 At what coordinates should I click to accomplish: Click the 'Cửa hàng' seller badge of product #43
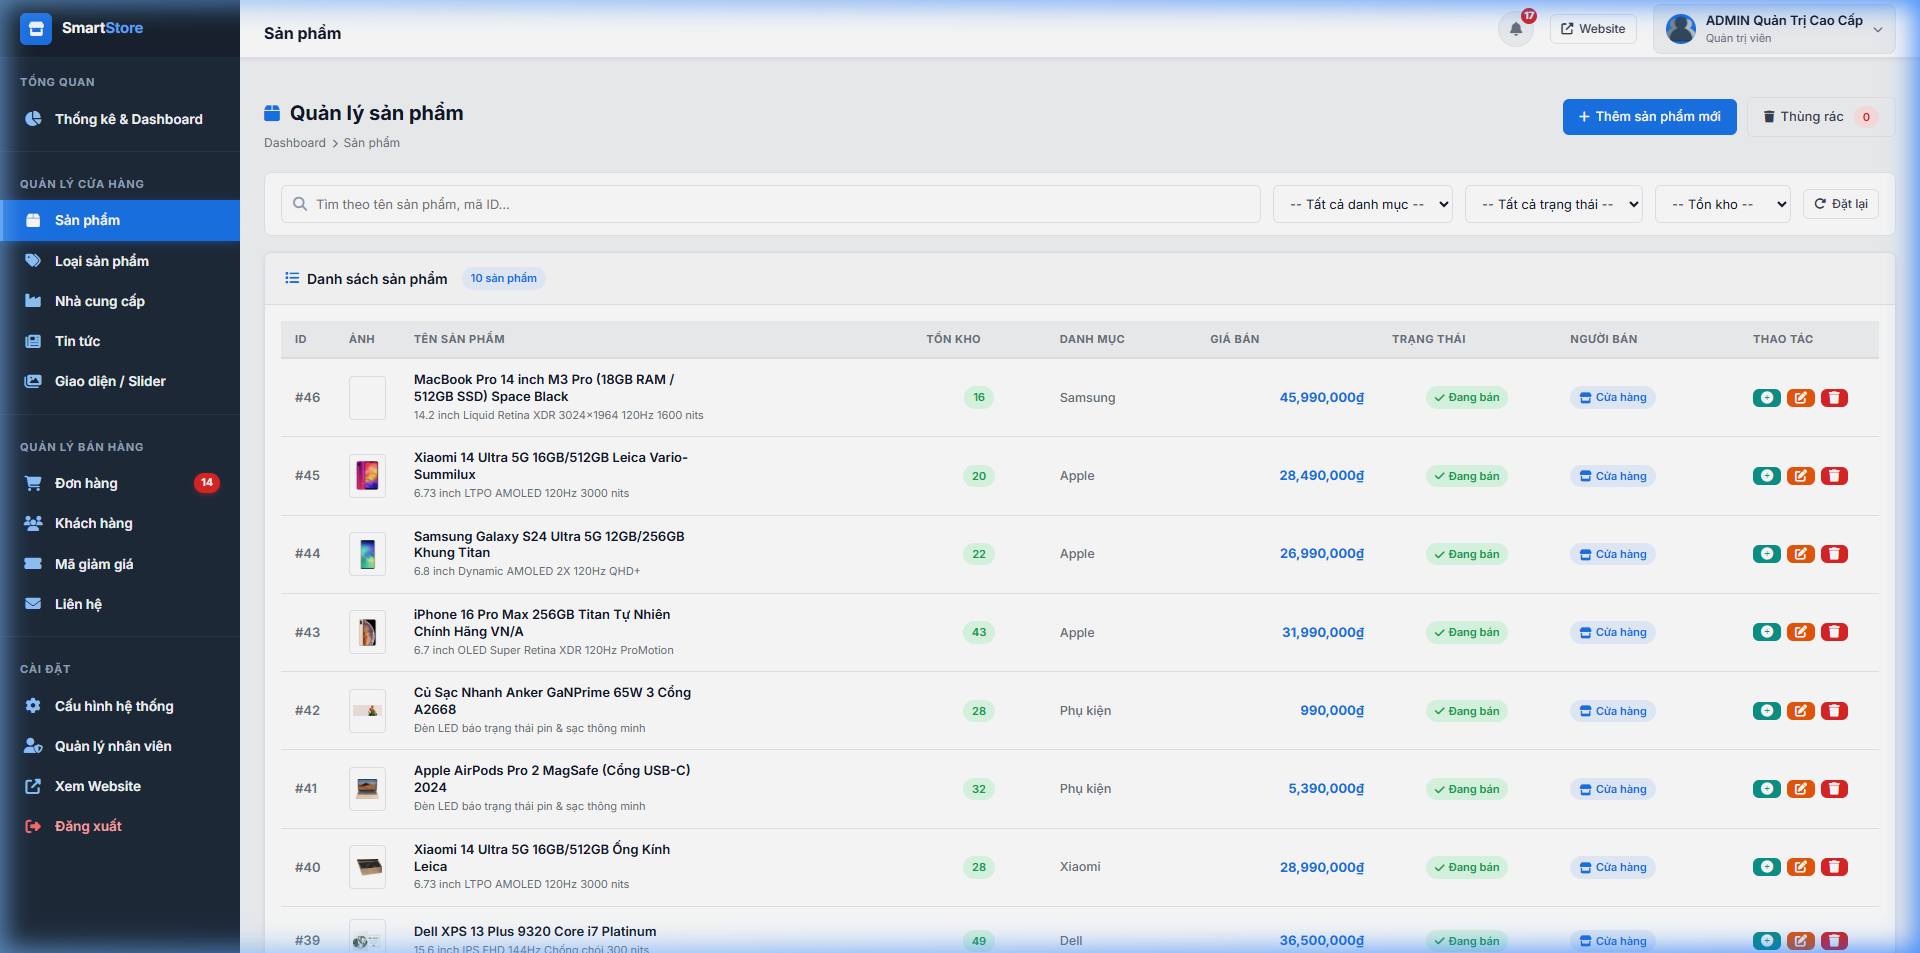tap(1613, 632)
